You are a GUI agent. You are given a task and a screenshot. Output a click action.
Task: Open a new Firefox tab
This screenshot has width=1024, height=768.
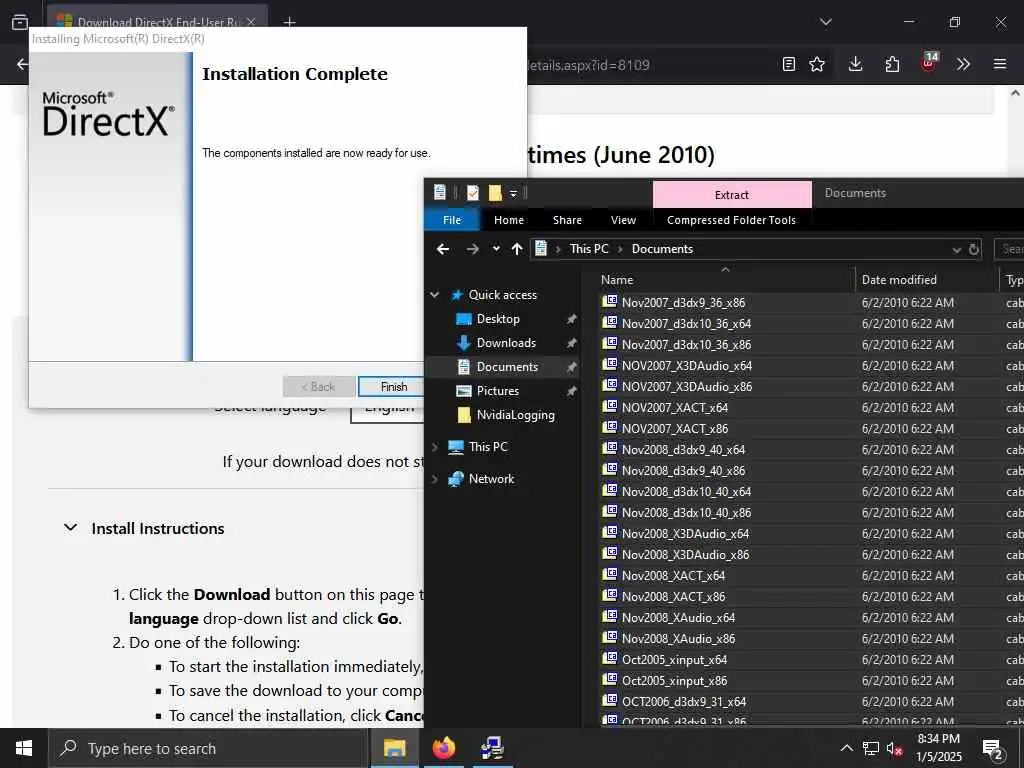[289, 22]
